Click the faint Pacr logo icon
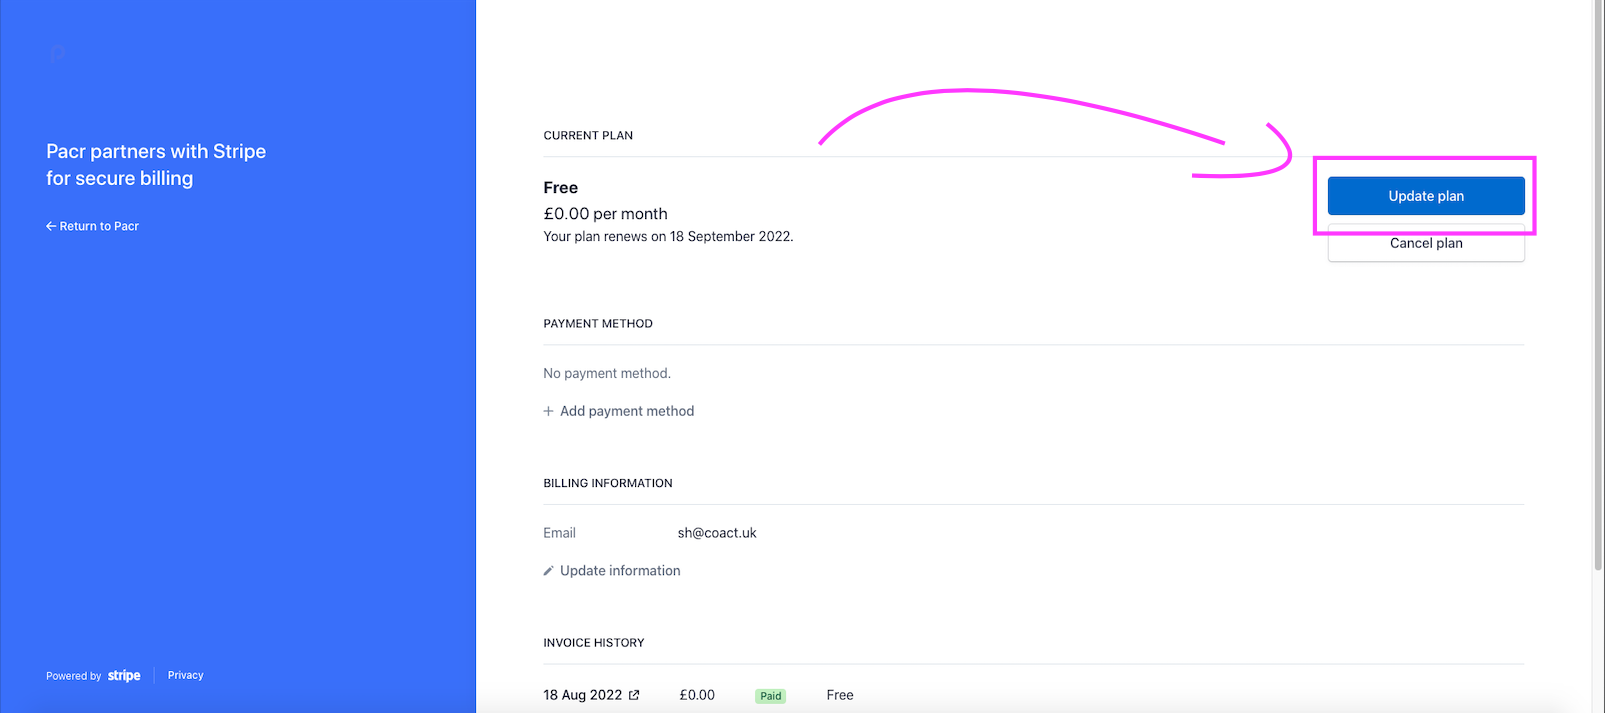 [x=58, y=55]
